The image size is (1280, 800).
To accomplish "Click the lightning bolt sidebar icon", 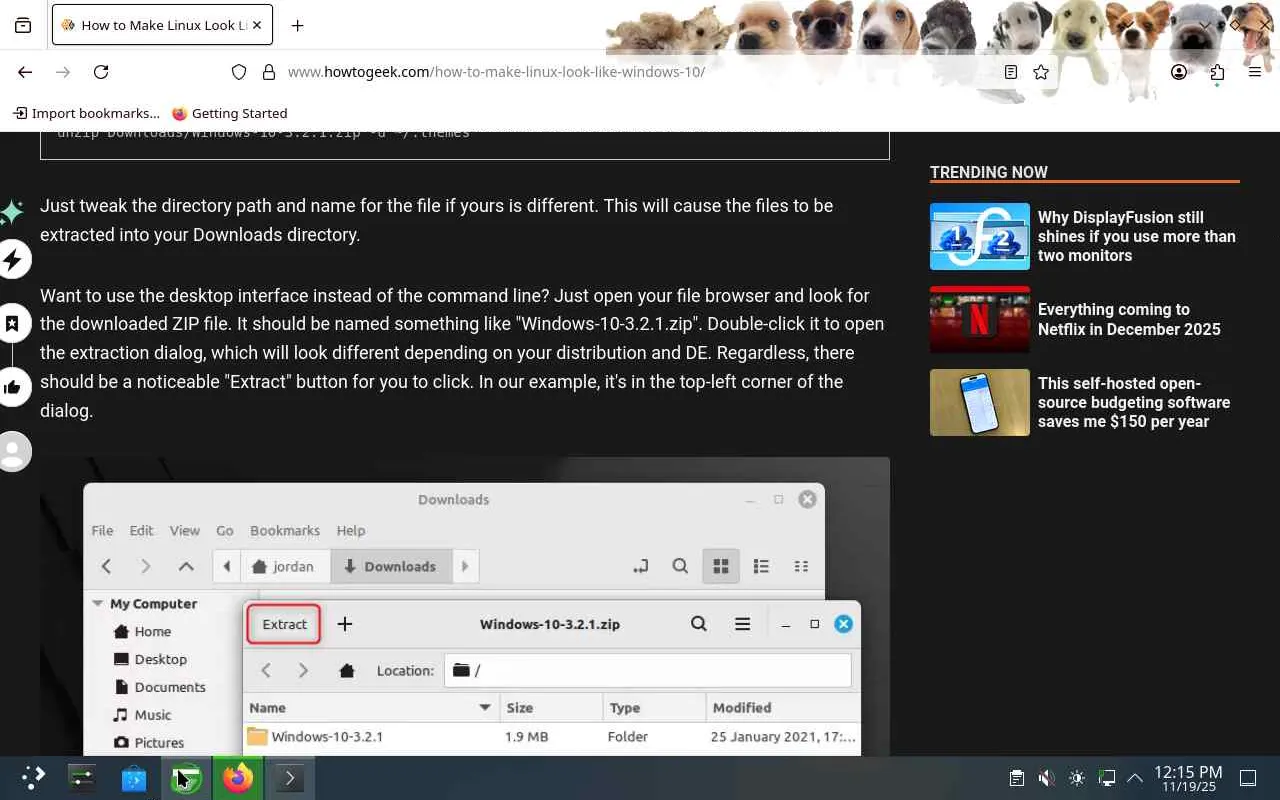I will [x=13, y=260].
